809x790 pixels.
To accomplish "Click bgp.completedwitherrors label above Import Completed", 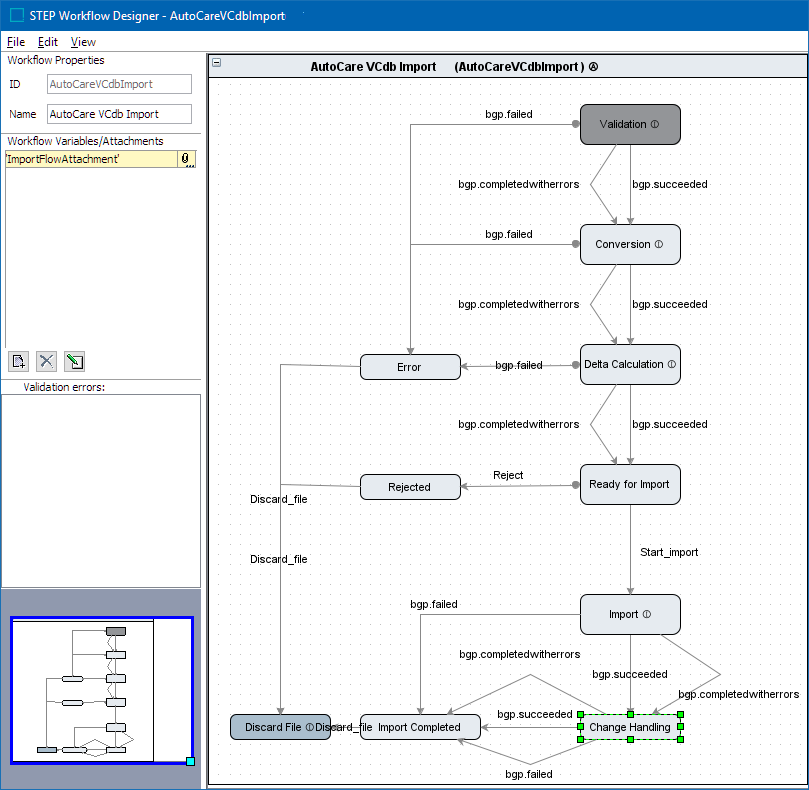I will (520, 654).
